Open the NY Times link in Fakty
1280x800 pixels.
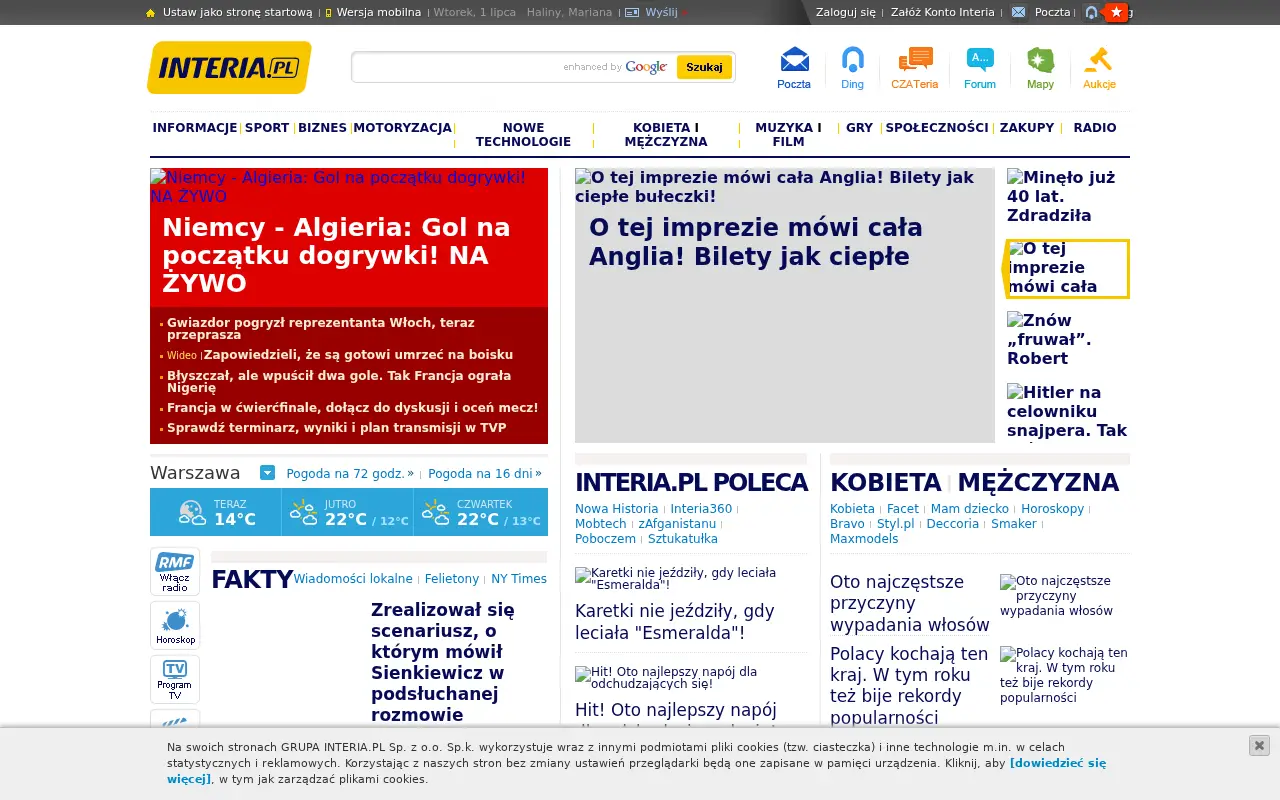(x=519, y=579)
